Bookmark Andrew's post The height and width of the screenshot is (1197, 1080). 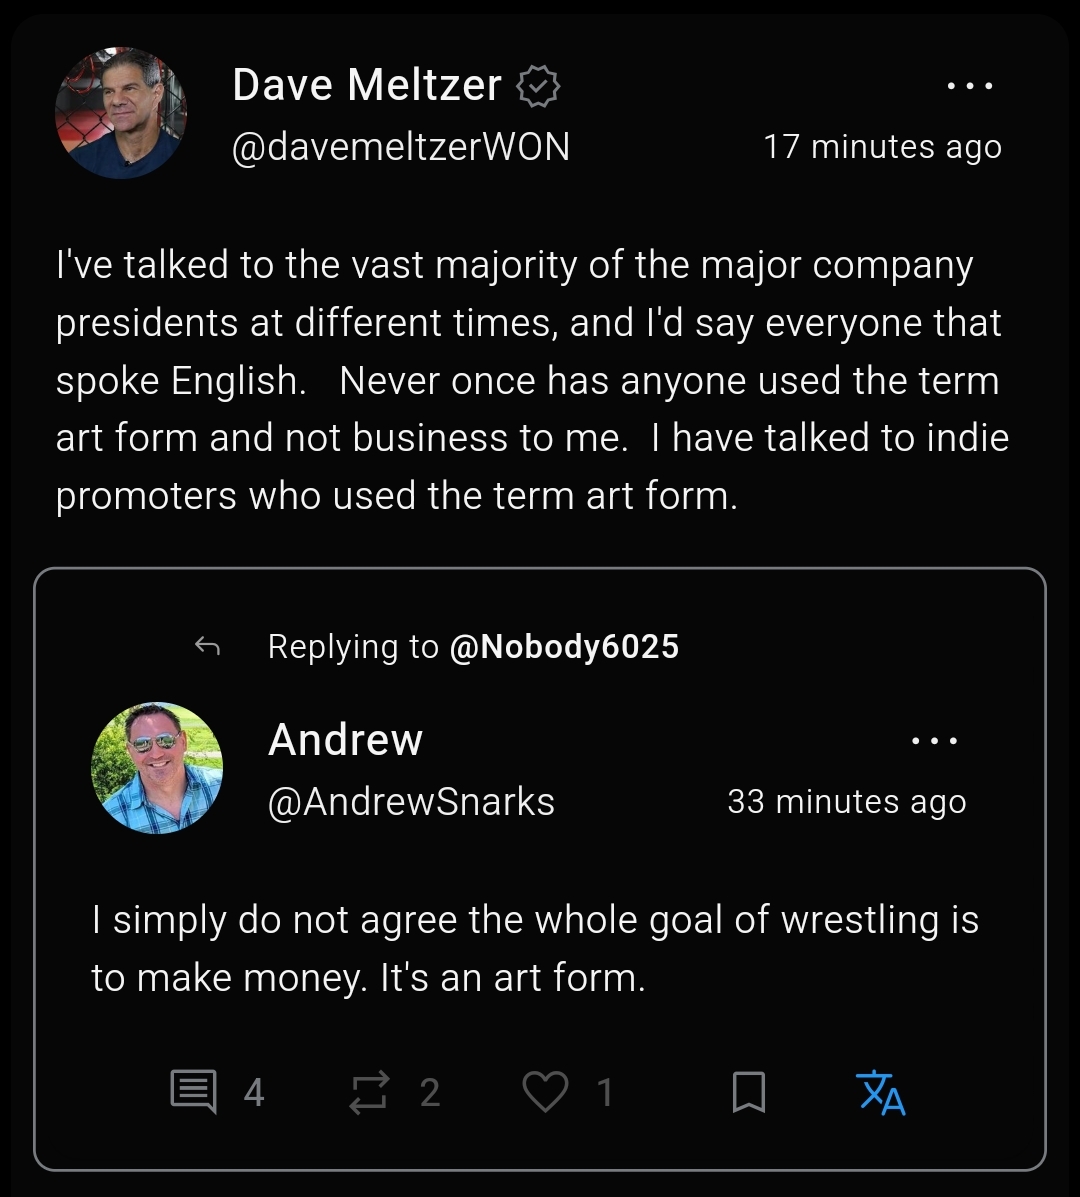point(749,1092)
